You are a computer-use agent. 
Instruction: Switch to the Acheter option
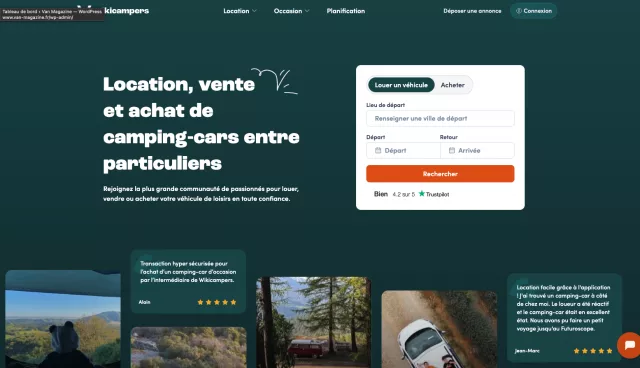coord(453,85)
